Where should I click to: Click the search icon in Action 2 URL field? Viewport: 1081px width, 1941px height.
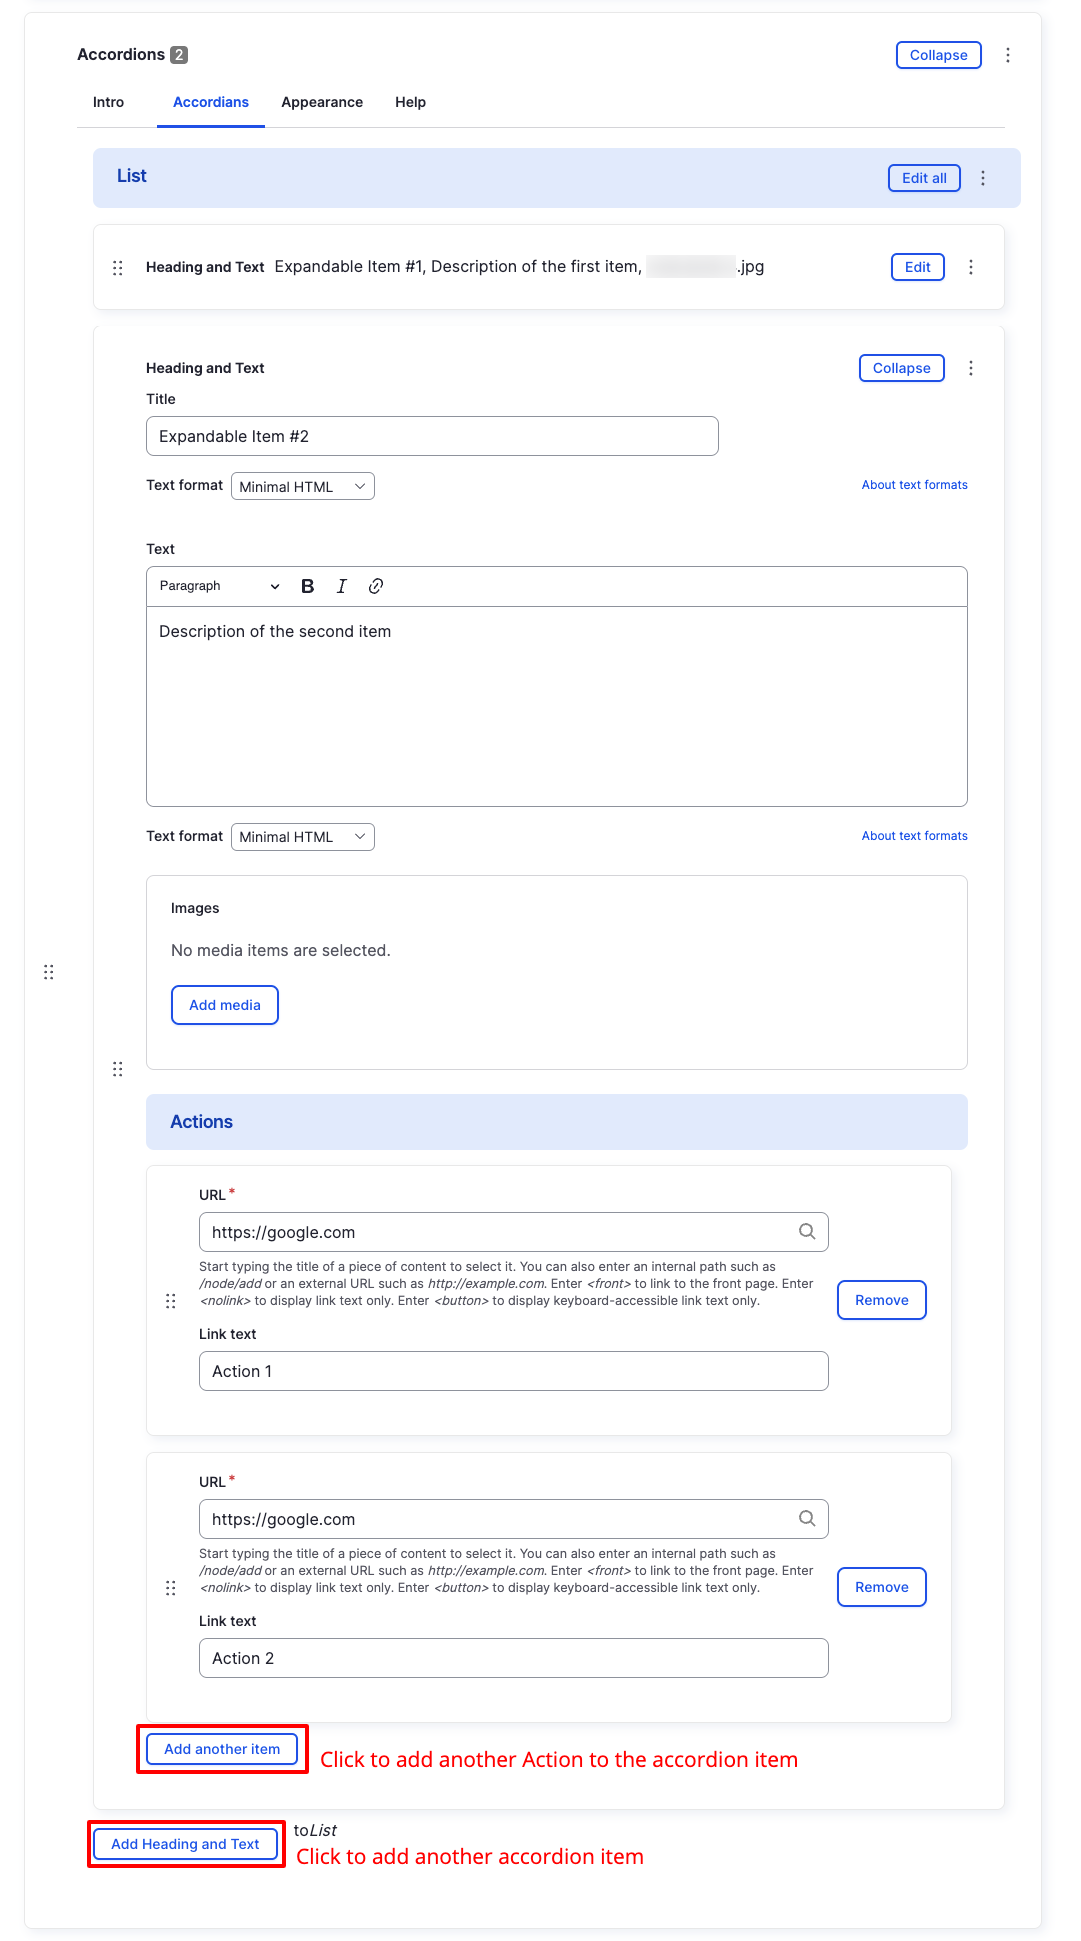[x=806, y=1518]
